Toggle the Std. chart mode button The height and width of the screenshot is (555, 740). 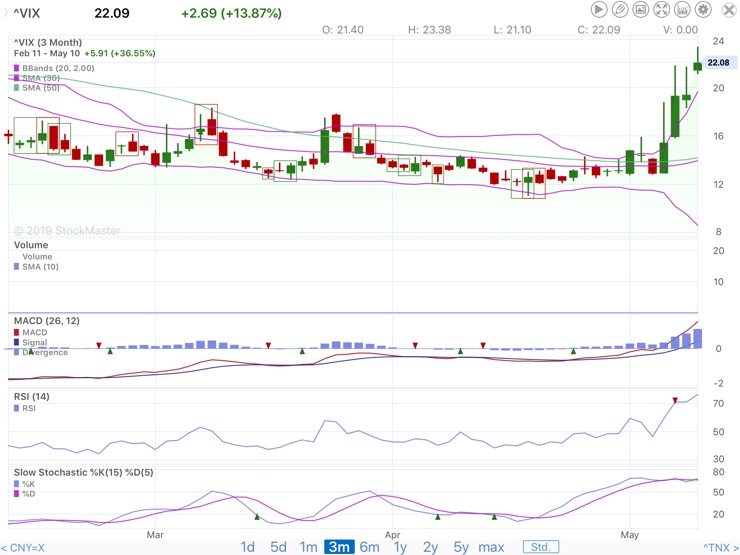point(541,547)
